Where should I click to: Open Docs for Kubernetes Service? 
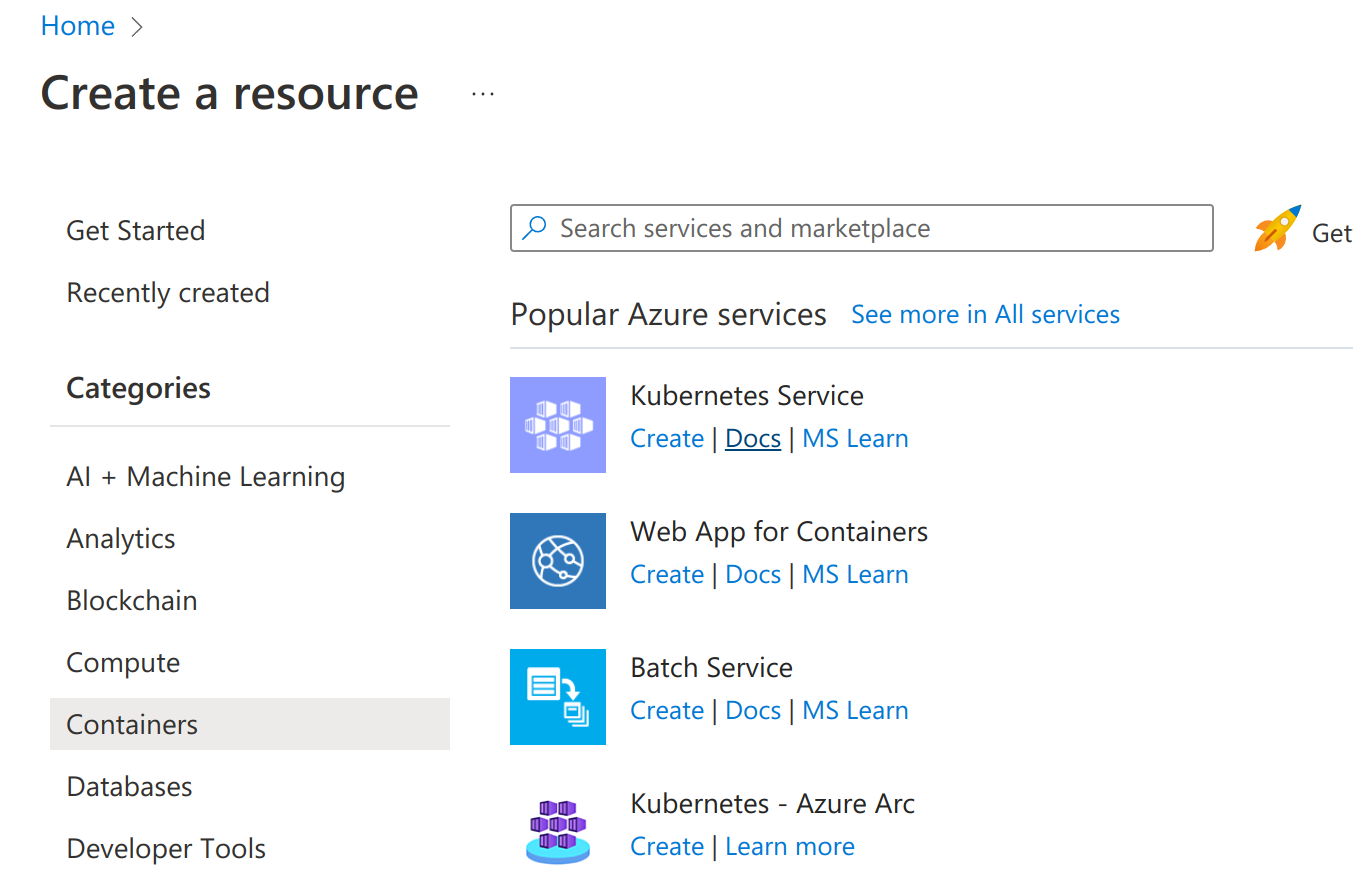coord(753,439)
